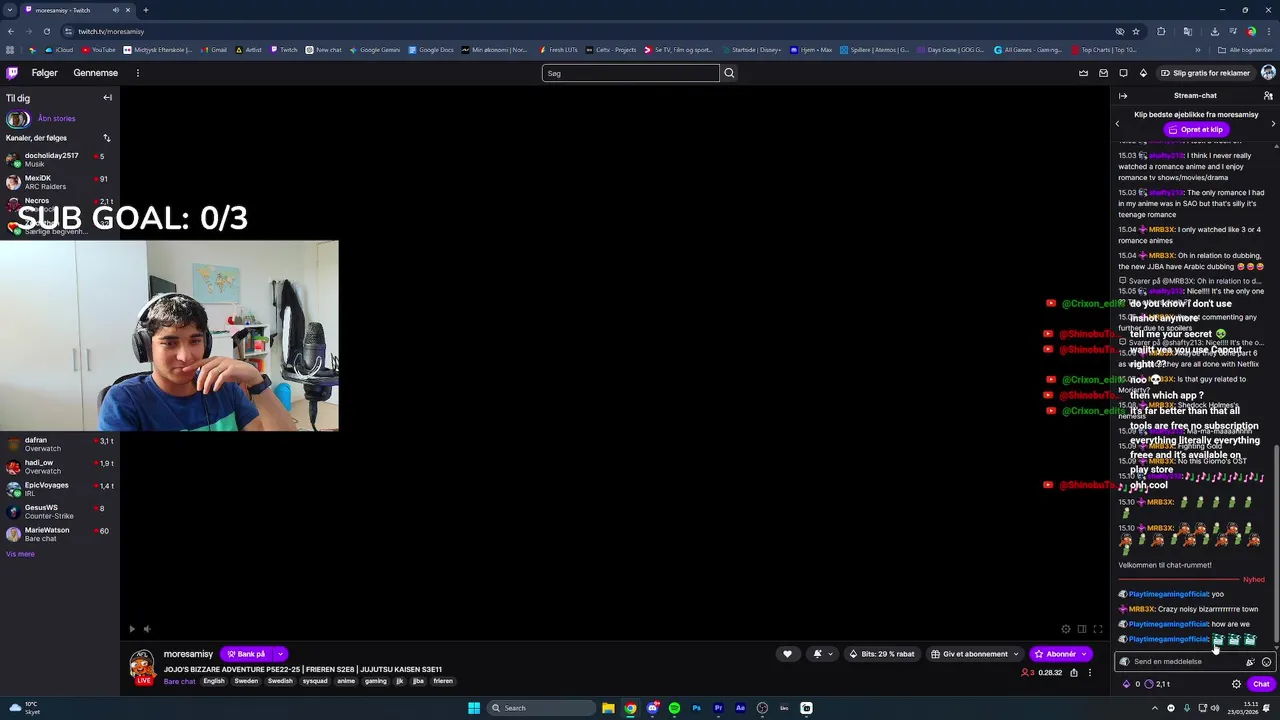Open the notifications inbox icon
Screen dimensions: 1280x720
click(x=1103, y=73)
